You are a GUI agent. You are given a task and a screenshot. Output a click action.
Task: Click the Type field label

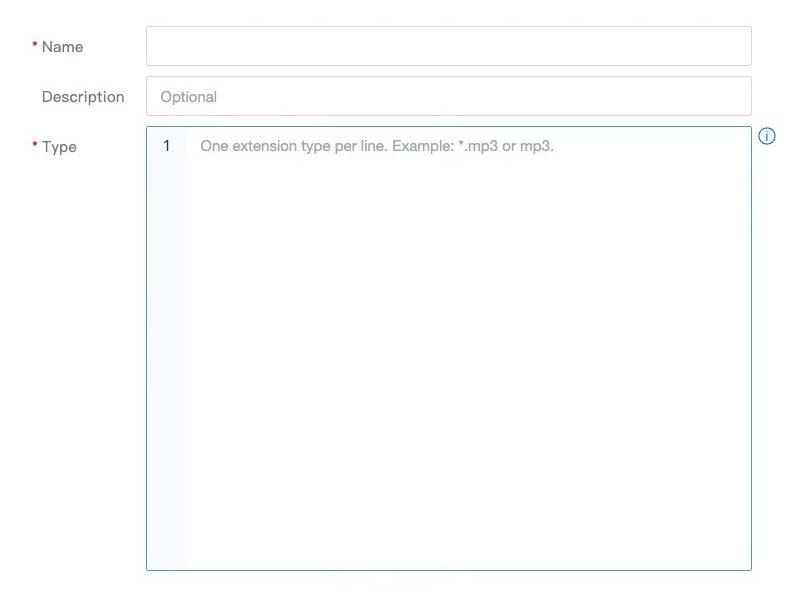[x=59, y=147]
